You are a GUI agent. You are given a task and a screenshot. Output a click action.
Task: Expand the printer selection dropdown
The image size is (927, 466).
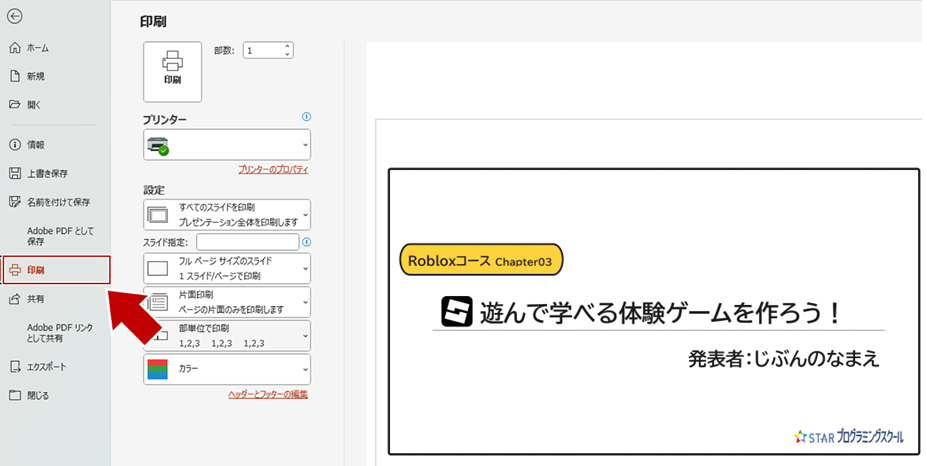(227, 145)
